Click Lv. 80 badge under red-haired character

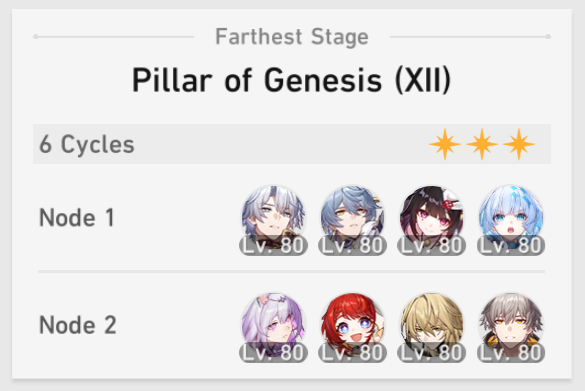tap(352, 353)
